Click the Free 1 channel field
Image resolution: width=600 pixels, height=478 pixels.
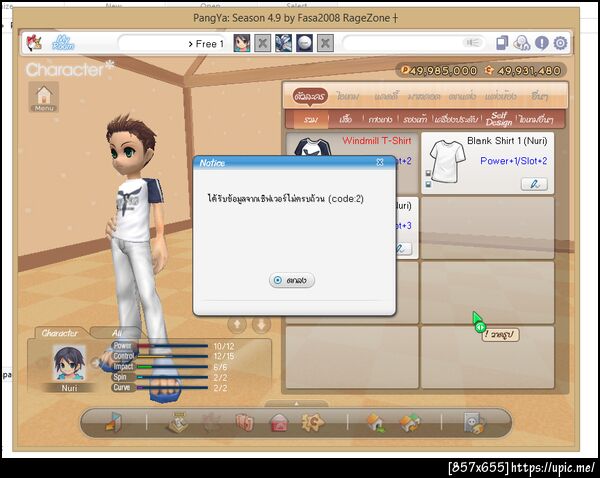click(171, 43)
